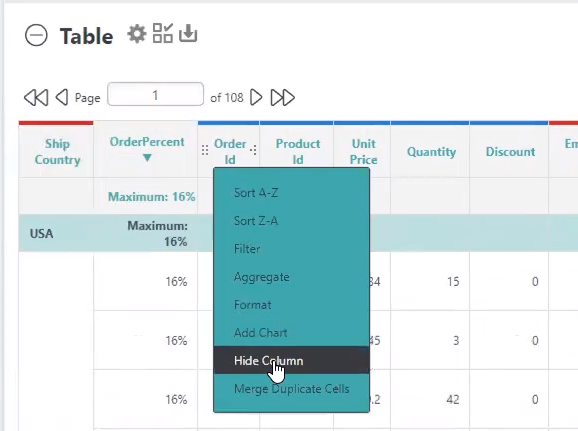578x431 pixels.
Task: Go to first page double-arrow icon
Action: click(36, 98)
